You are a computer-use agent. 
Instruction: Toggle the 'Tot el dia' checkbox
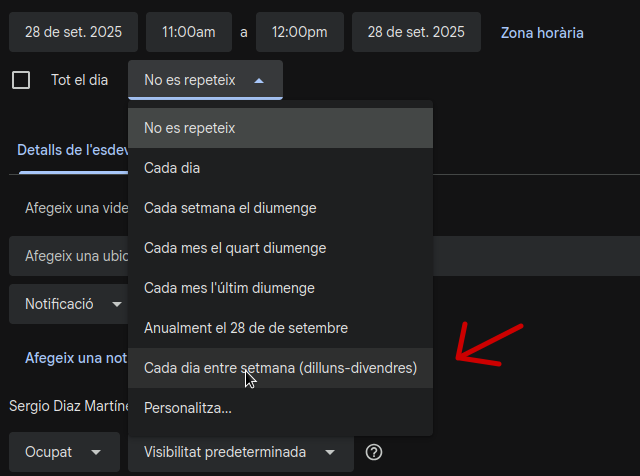point(21,80)
